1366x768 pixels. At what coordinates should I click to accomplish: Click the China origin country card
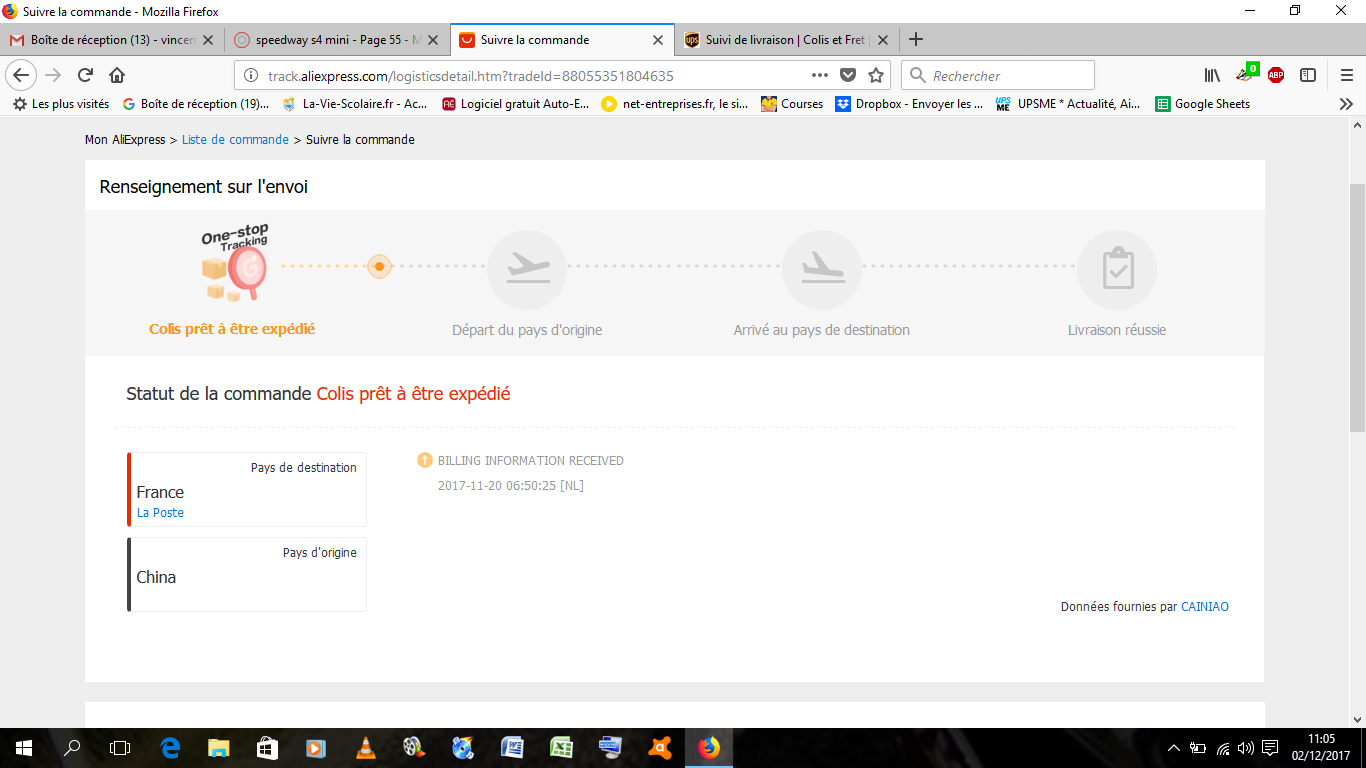[247, 574]
